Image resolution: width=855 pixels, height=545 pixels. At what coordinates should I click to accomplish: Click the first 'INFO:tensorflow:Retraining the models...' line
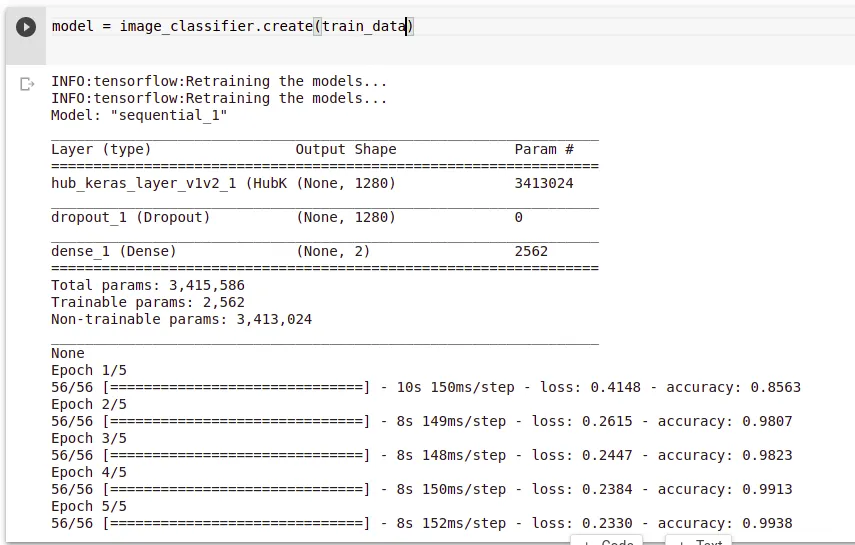point(219,81)
